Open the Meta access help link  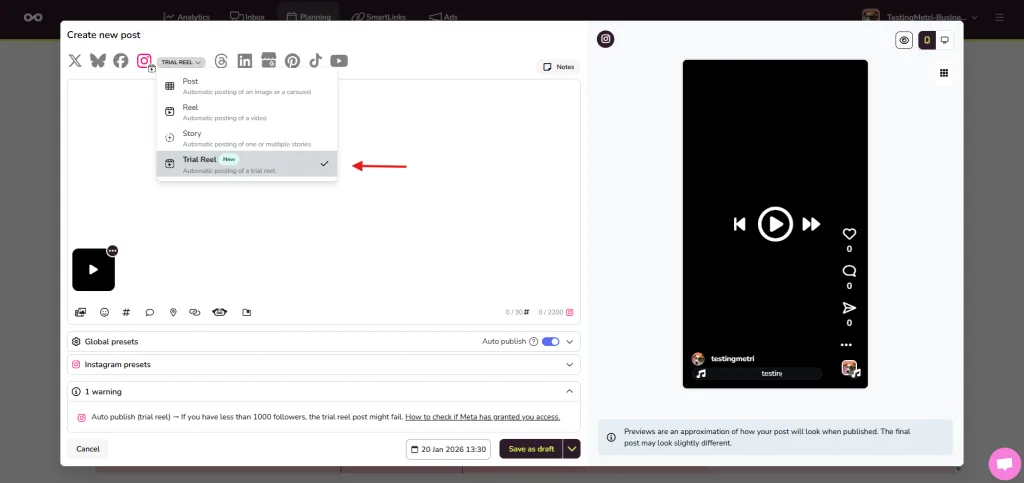482,417
